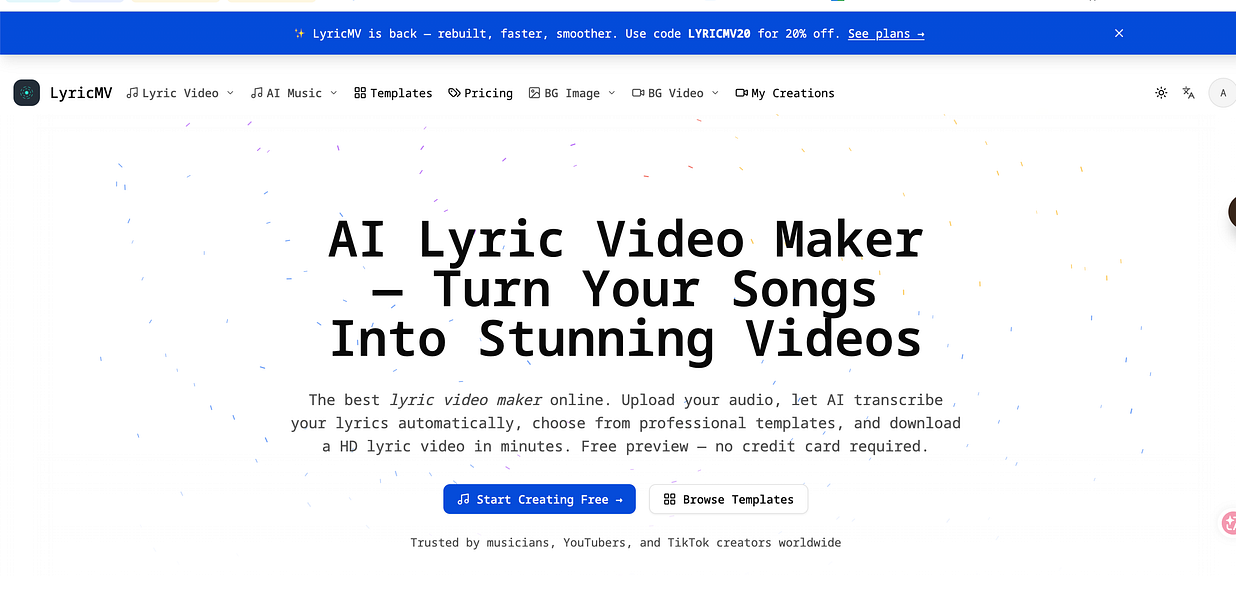Image resolution: width=1236 pixels, height=600 pixels.
Task: Click the pink floating widget icon
Action: 1229,522
